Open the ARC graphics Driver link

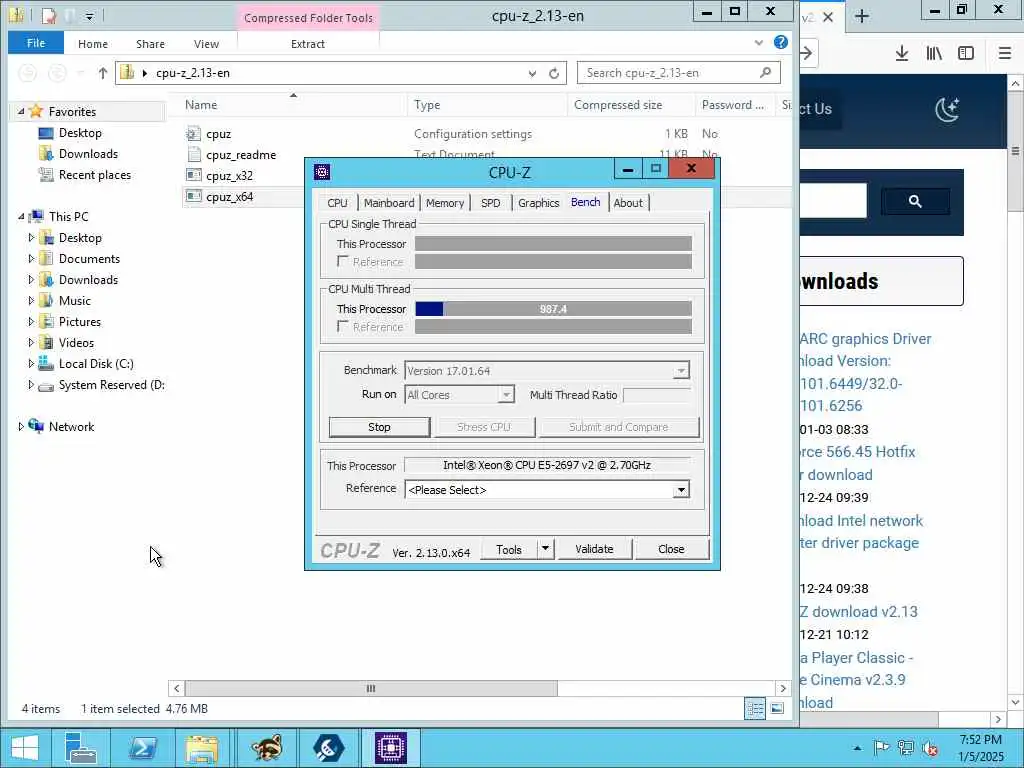click(865, 339)
